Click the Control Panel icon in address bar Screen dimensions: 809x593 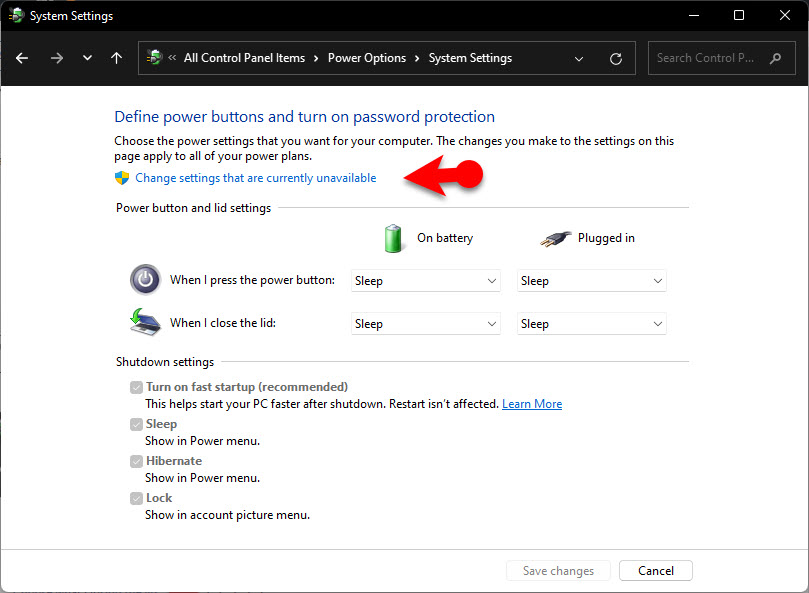click(x=154, y=57)
